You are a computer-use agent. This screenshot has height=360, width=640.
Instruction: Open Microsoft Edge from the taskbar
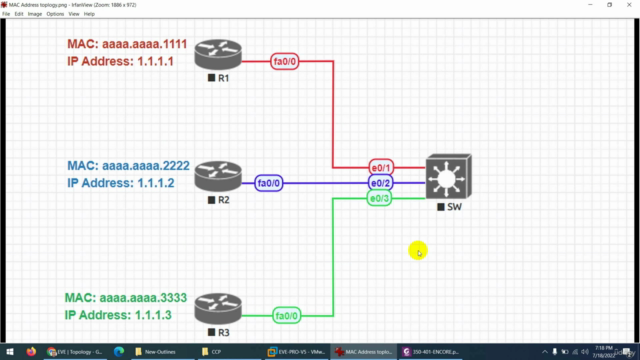click(119, 351)
